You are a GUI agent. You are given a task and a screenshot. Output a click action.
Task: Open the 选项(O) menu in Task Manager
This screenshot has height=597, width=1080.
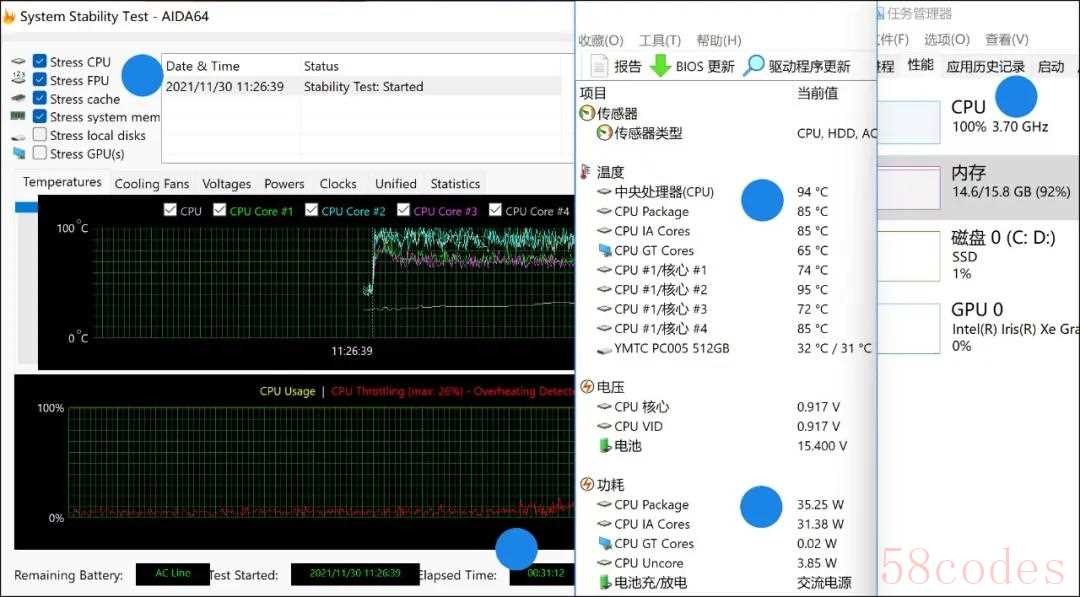[946, 39]
